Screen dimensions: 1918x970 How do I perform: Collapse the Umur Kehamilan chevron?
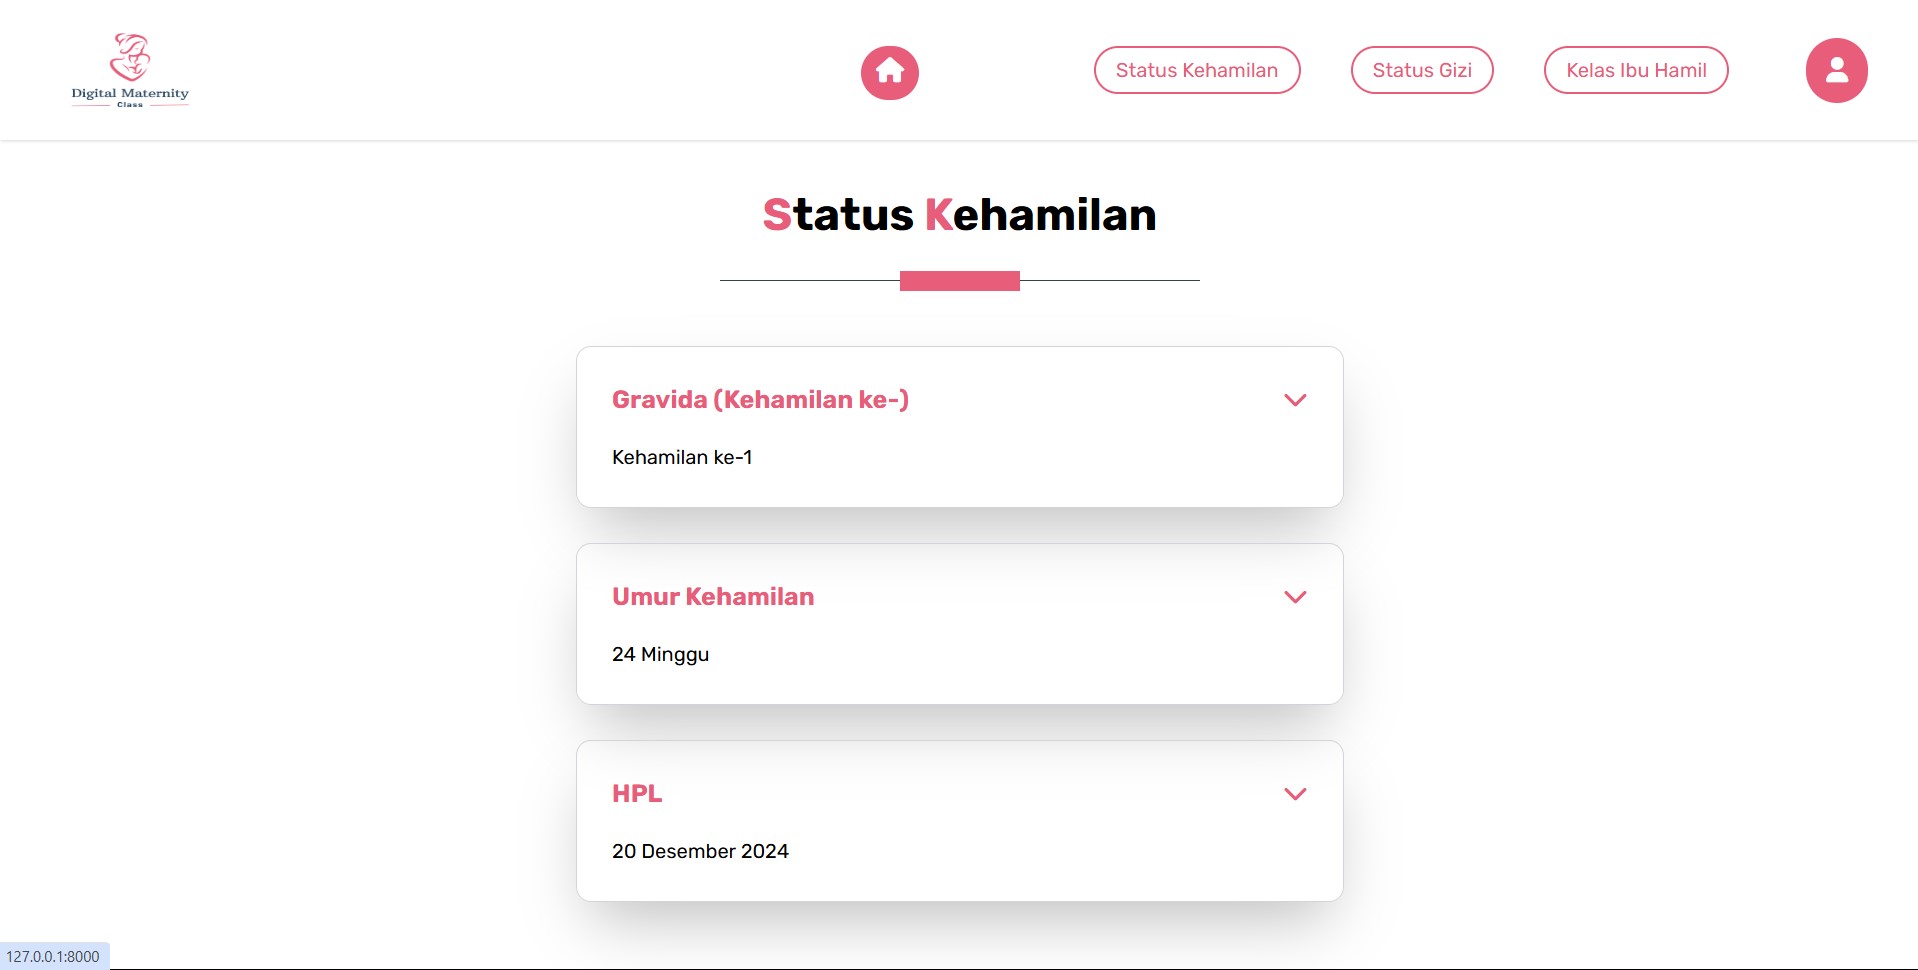1295,597
